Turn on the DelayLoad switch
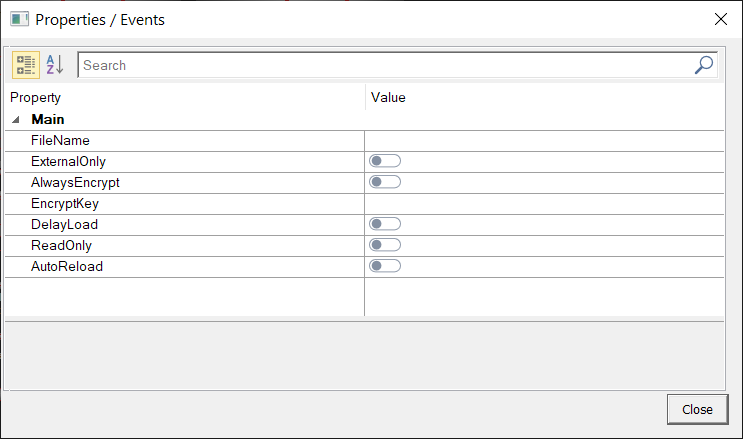 (385, 224)
